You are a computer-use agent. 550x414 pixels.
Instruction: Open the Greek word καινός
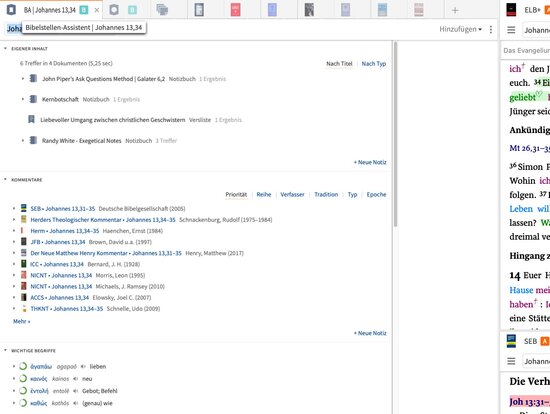pyautogui.click(x=39, y=379)
